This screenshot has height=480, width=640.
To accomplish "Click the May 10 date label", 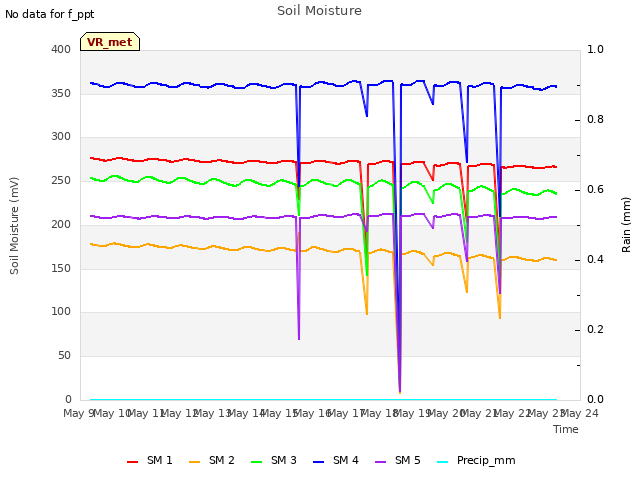I will (112, 414).
